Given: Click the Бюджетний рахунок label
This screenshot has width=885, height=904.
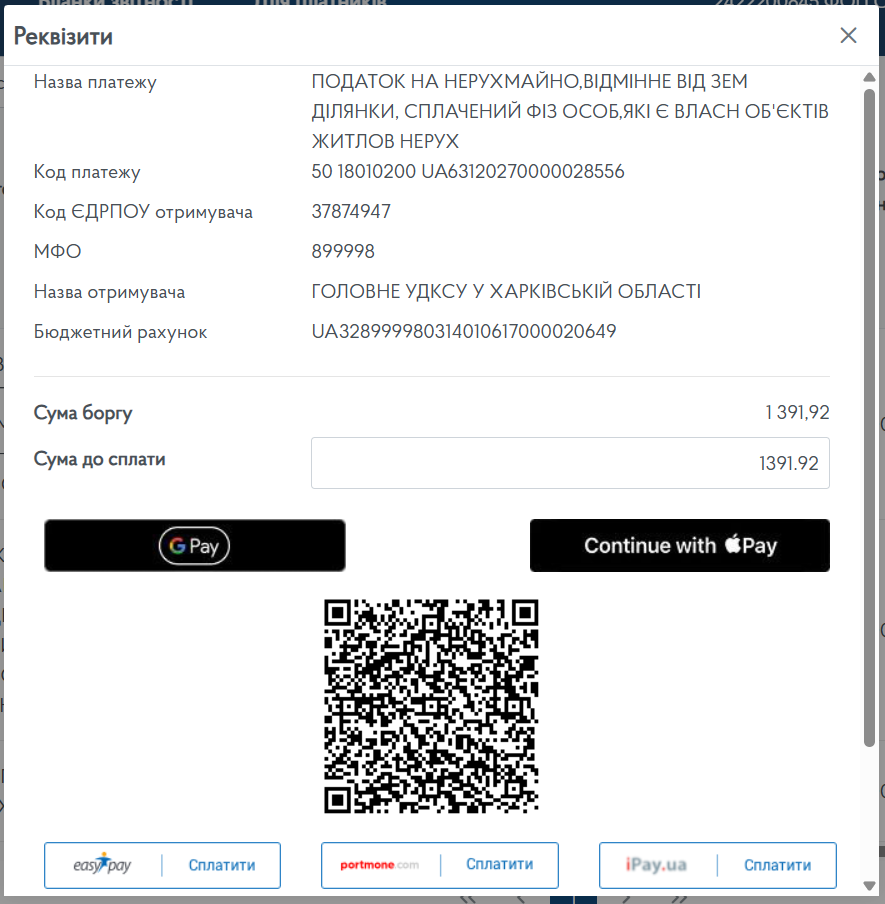Looking at the screenshot, I should pos(120,332).
